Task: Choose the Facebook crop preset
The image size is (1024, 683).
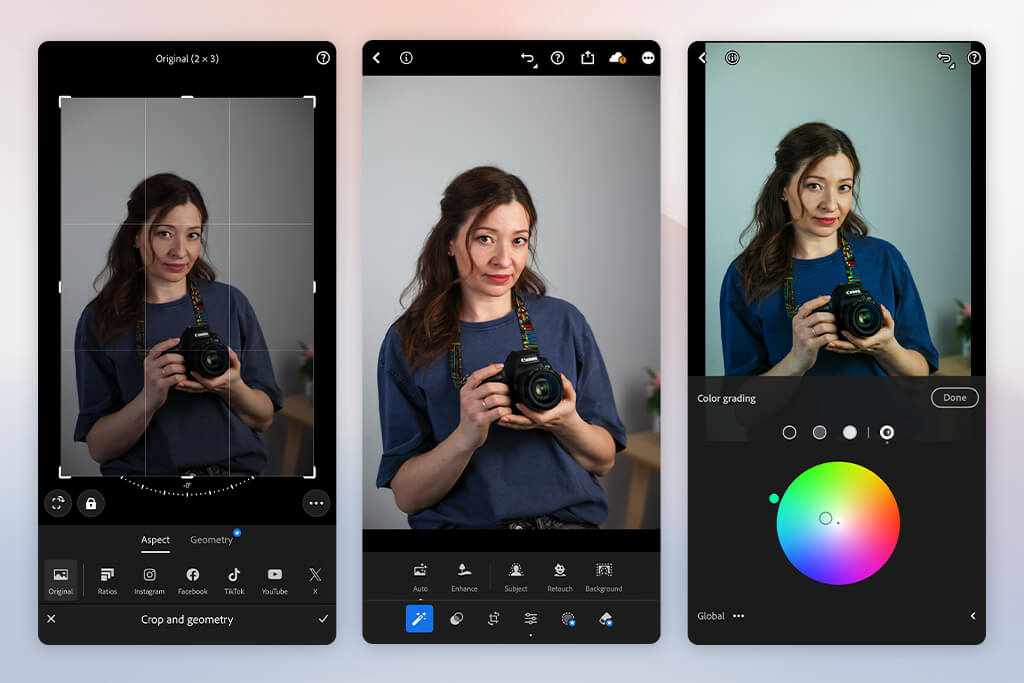Action: coord(193,580)
